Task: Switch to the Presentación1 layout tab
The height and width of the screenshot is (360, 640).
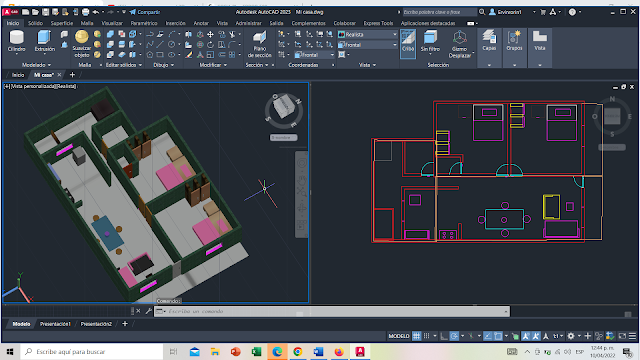Action: click(x=55, y=324)
